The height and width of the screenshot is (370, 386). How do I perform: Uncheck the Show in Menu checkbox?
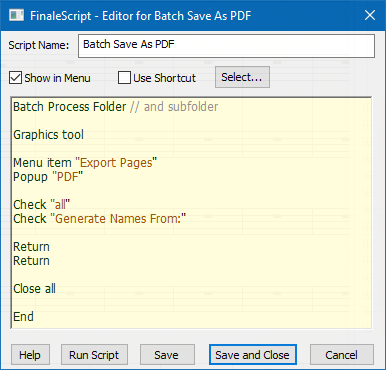[x=15, y=78]
